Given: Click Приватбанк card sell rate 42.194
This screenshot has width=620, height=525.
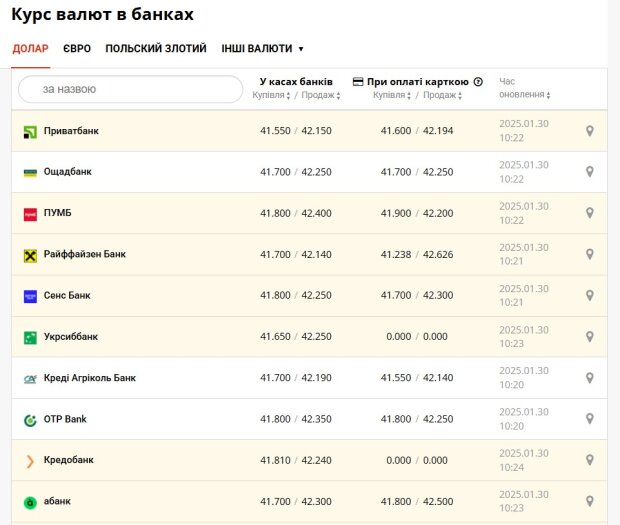Looking at the screenshot, I should (x=438, y=131).
